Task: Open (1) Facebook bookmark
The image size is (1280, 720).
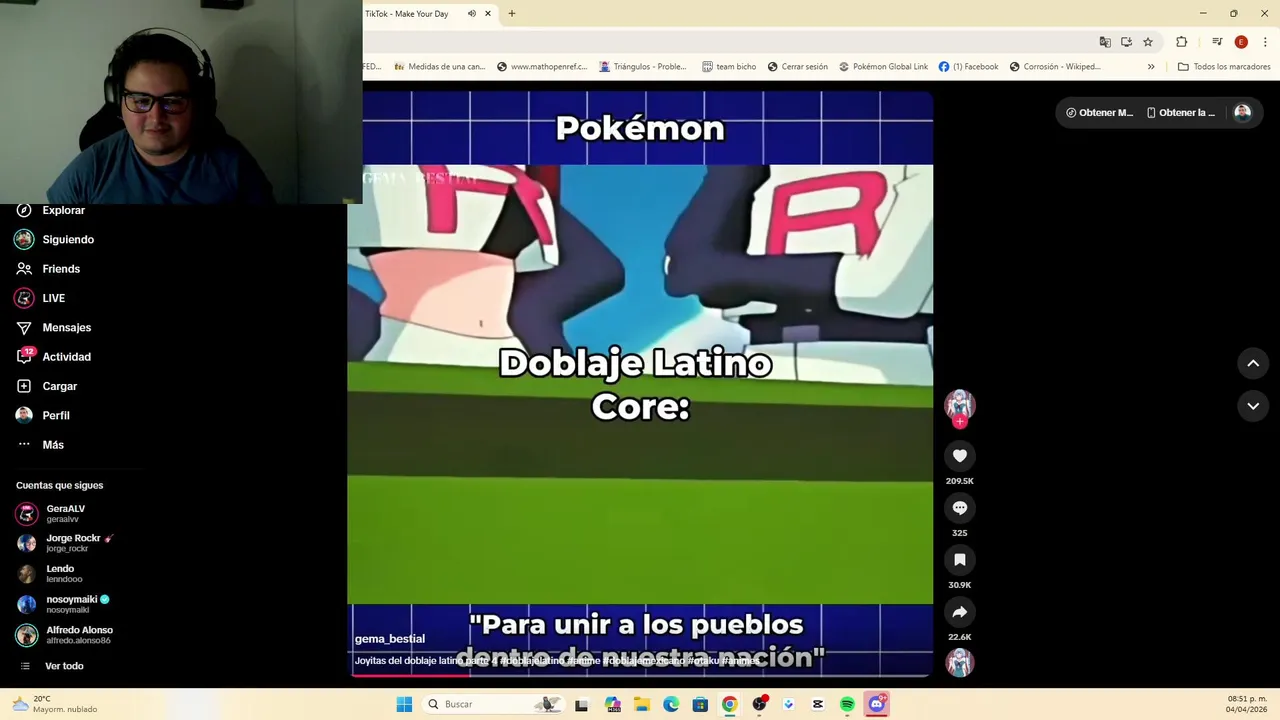Action: (968, 67)
